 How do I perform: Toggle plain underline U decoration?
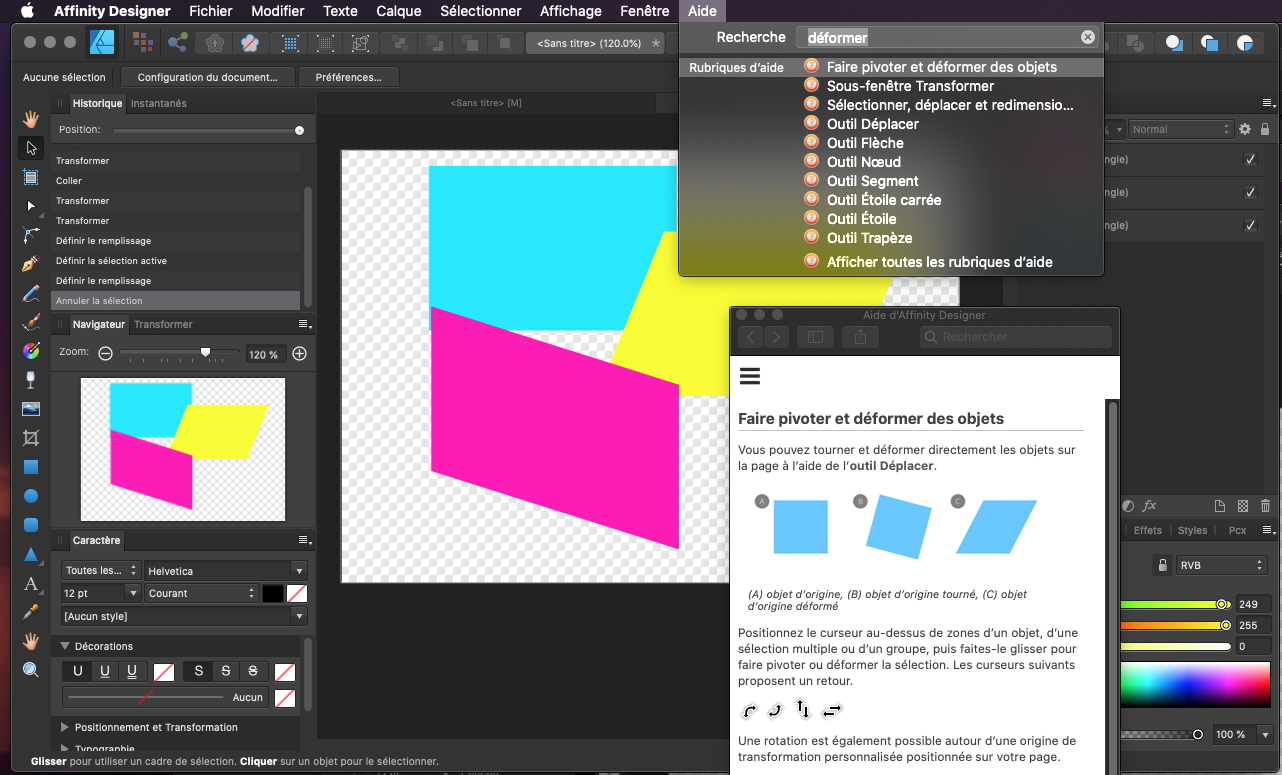tap(78, 671)
